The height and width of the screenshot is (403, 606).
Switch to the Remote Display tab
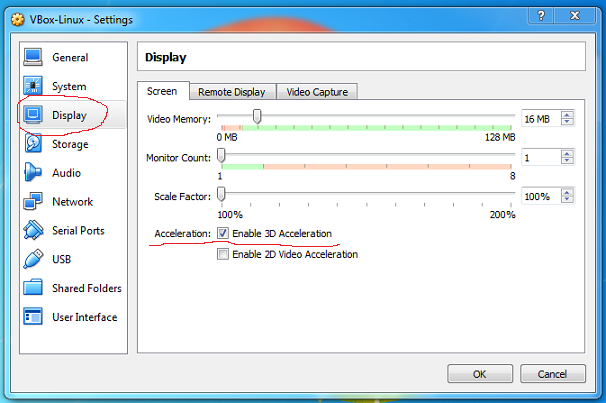click(x=232, y=92)
